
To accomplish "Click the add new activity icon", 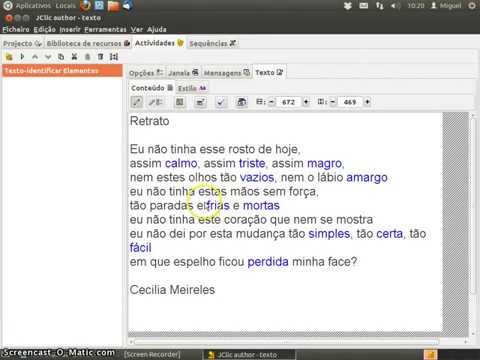I will tap(9, 57).
